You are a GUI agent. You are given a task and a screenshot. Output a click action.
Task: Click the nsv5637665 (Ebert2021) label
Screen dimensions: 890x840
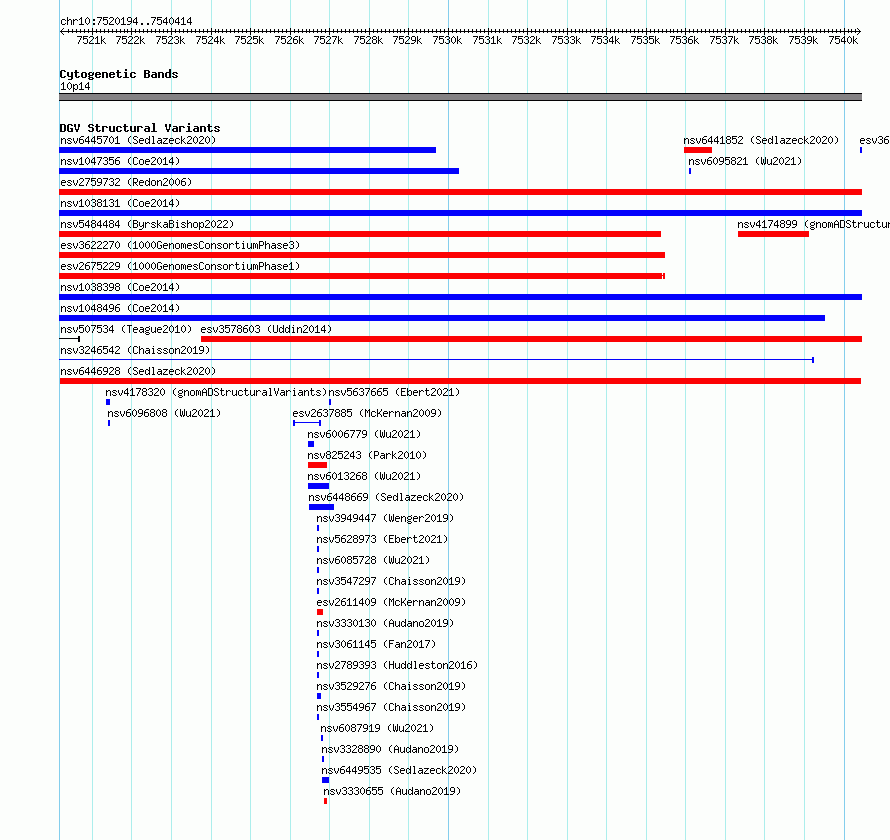[x=394, y=392]
